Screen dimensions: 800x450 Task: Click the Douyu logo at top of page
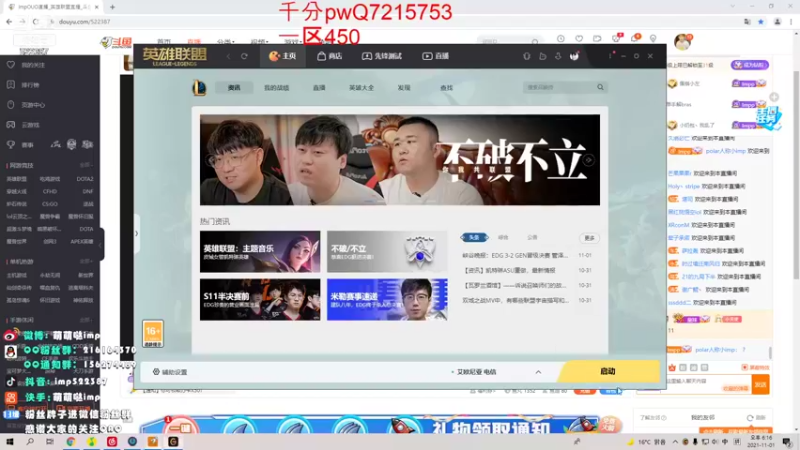pyautogui.click(x=116, y=42)
